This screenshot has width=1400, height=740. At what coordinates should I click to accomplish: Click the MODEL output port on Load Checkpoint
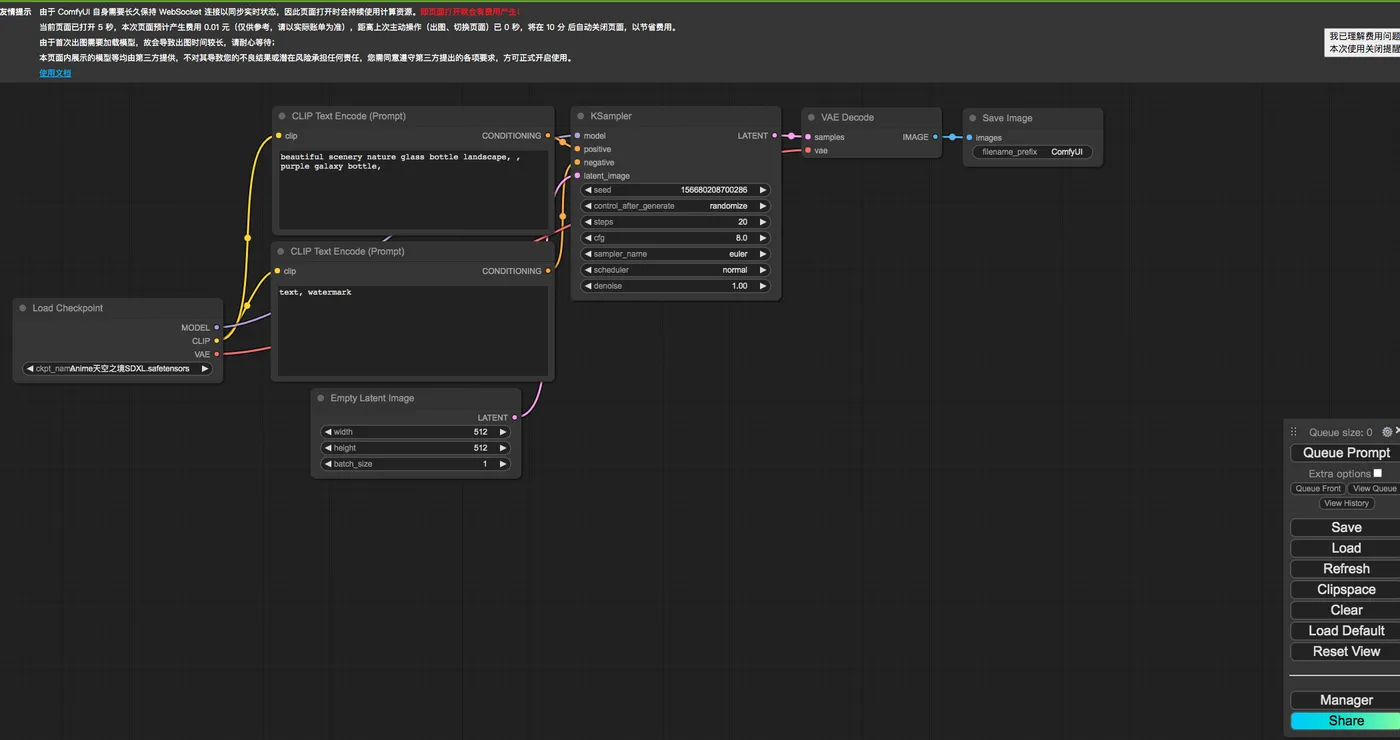click(x=216, y=327)
